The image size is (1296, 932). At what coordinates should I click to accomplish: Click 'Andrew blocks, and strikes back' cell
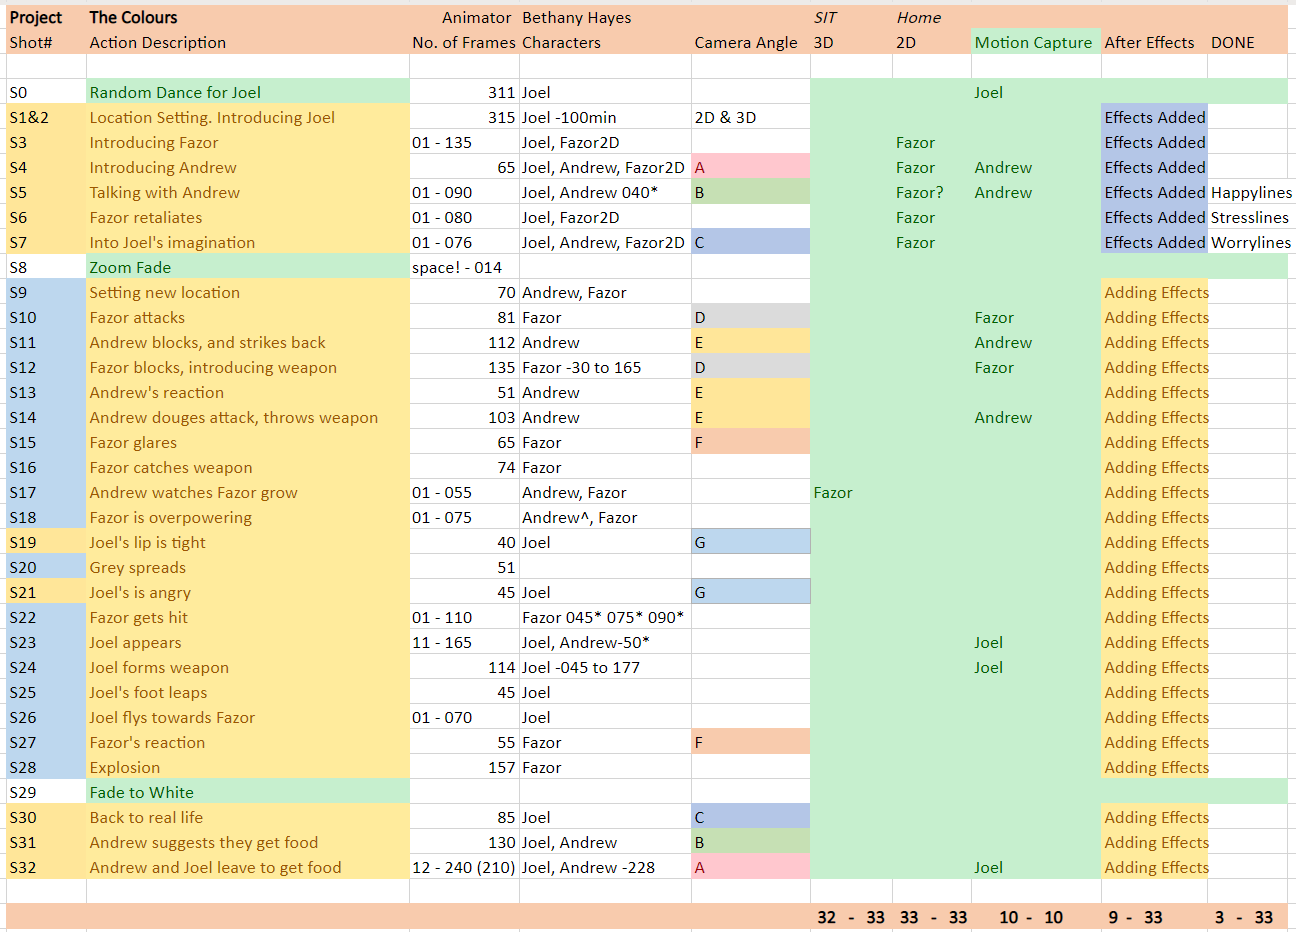(x=248, y=342)
